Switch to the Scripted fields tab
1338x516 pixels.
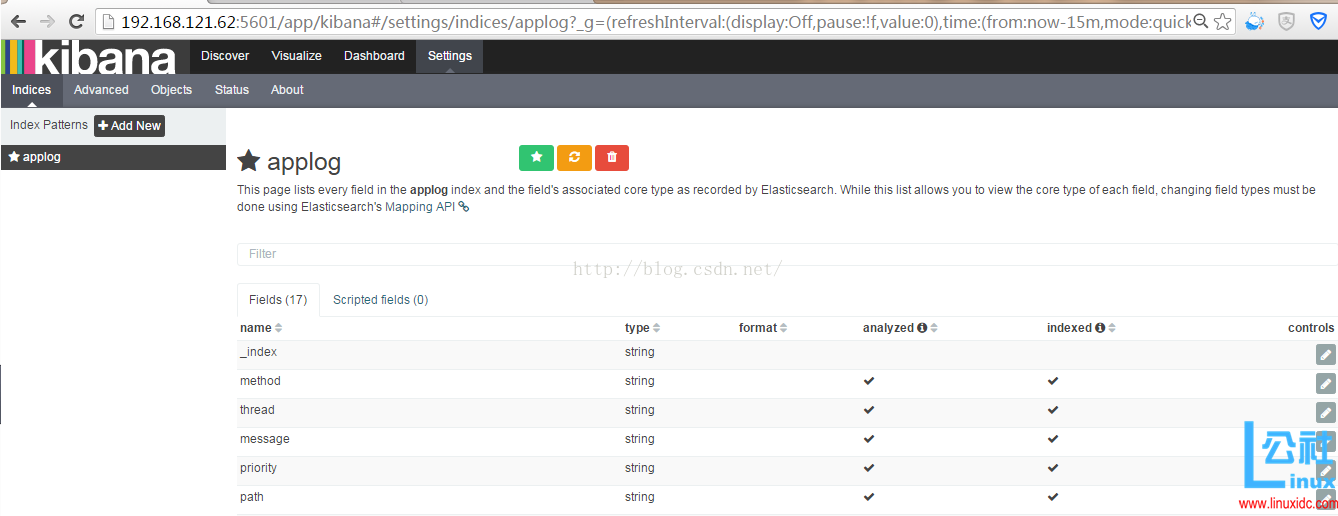pos(380,300)
